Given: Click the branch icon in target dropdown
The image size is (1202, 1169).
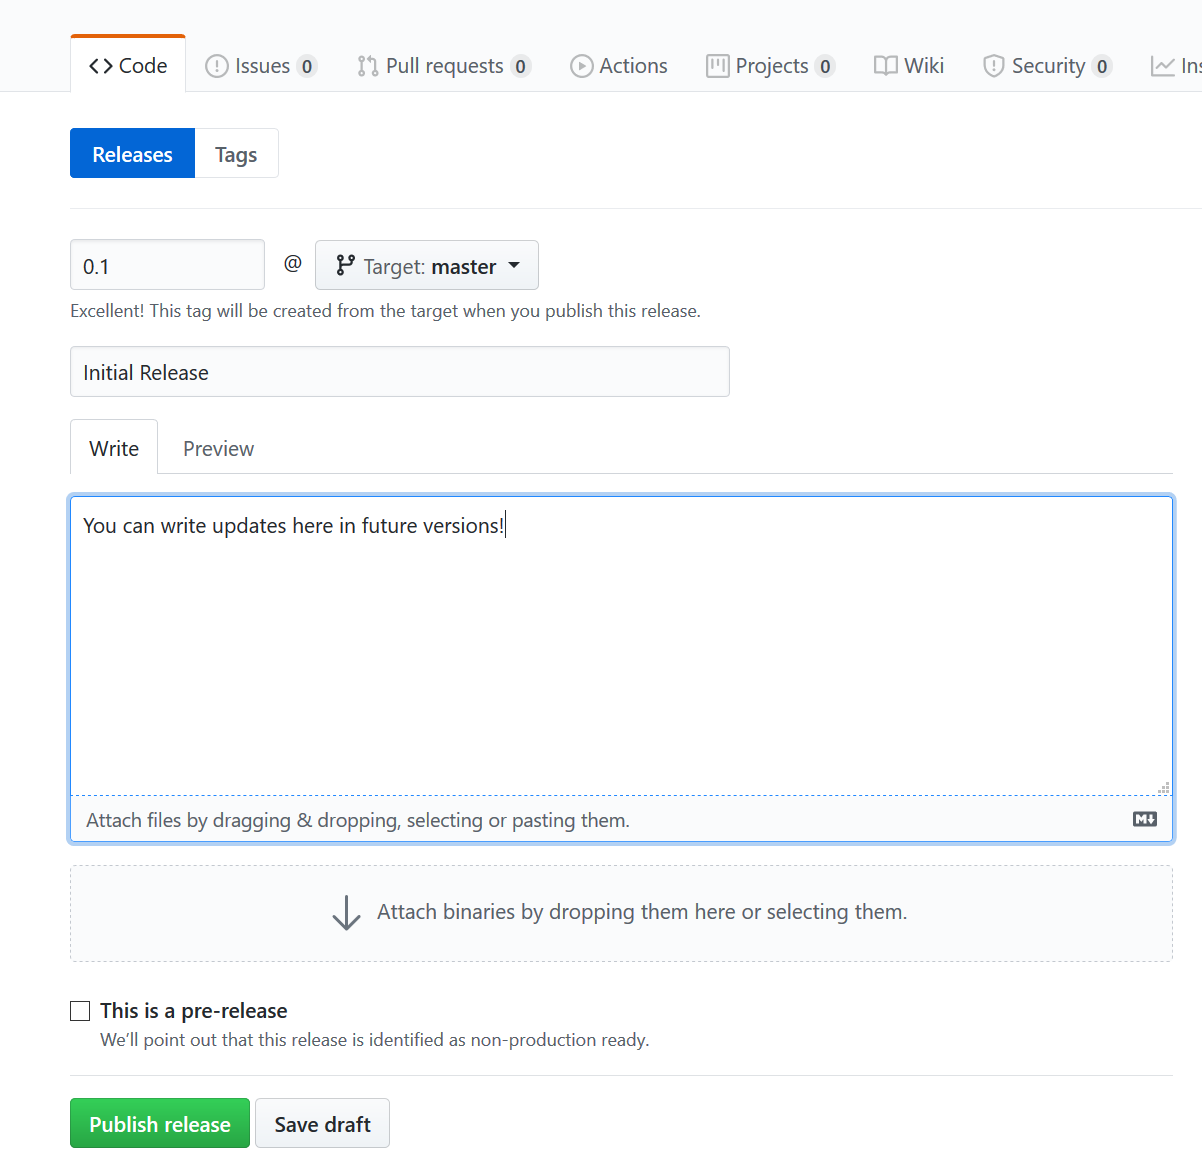Looking at the screenshot, I should coord(344,265).
